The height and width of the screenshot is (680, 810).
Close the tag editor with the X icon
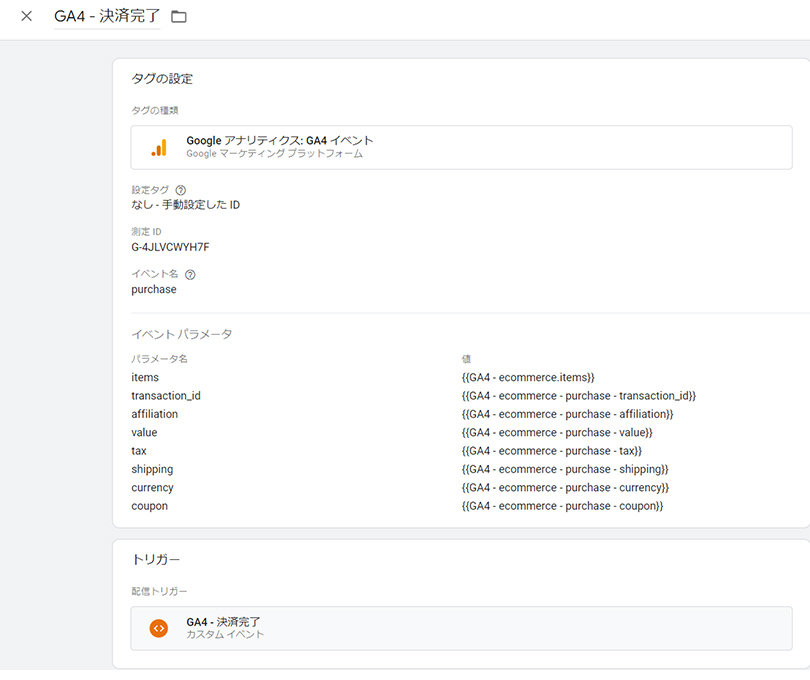(x=26, y=16)
